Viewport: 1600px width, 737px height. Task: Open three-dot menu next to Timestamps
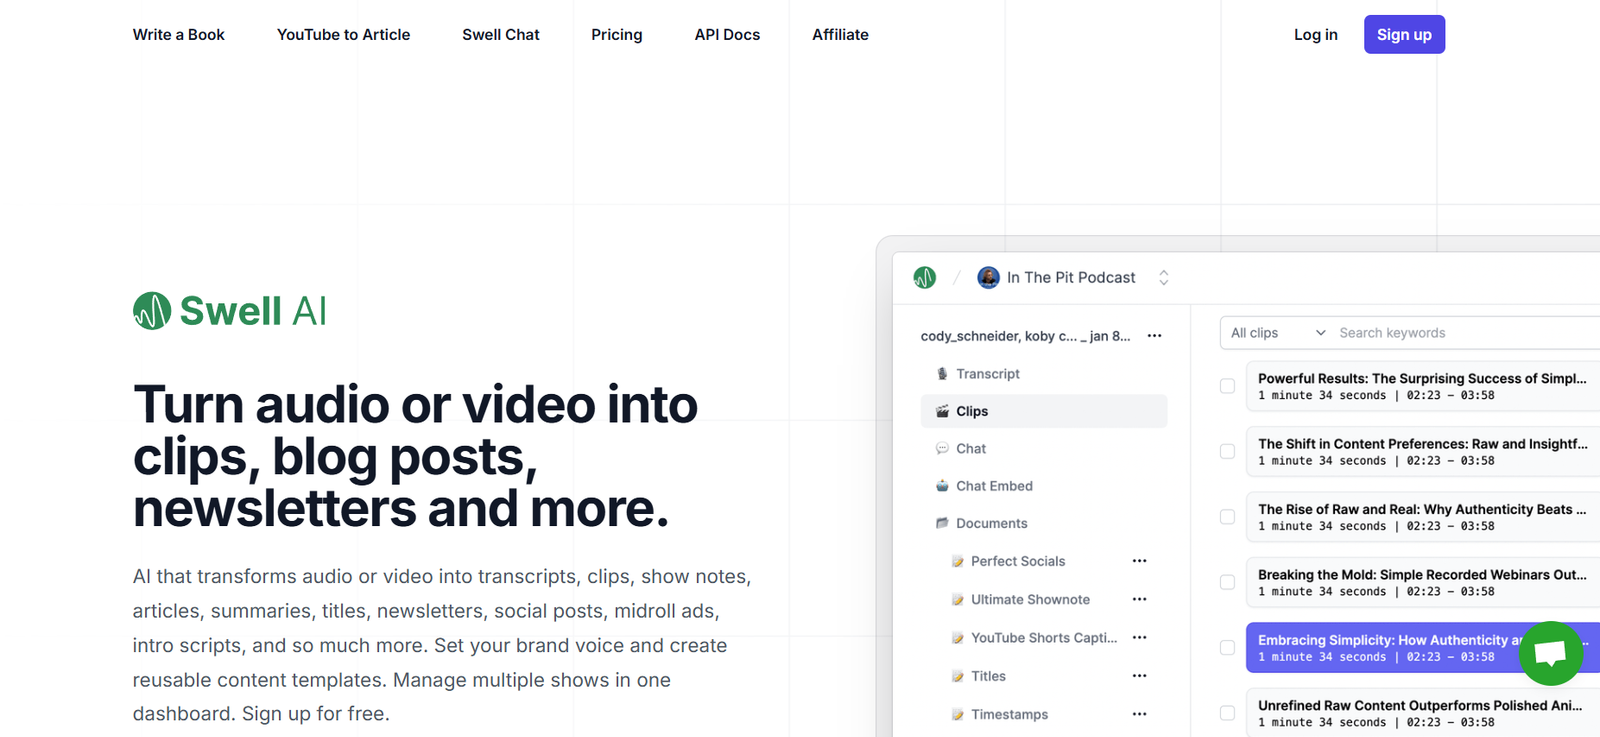click(x=1139, y=714)
